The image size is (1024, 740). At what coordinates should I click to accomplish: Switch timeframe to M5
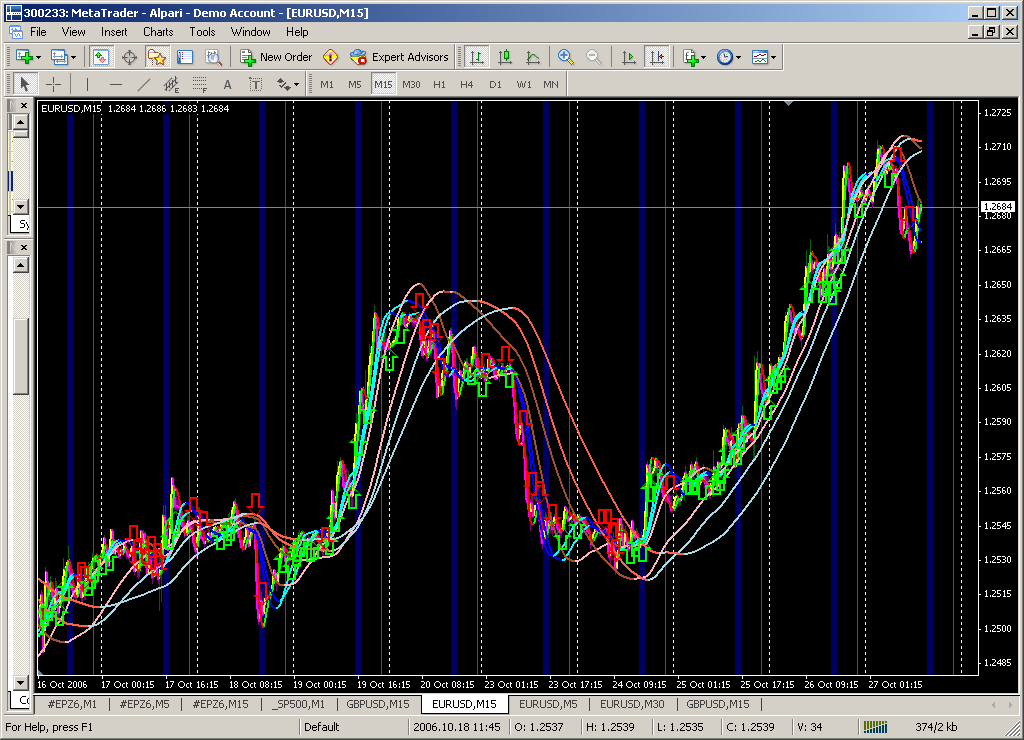coord(355,84)
